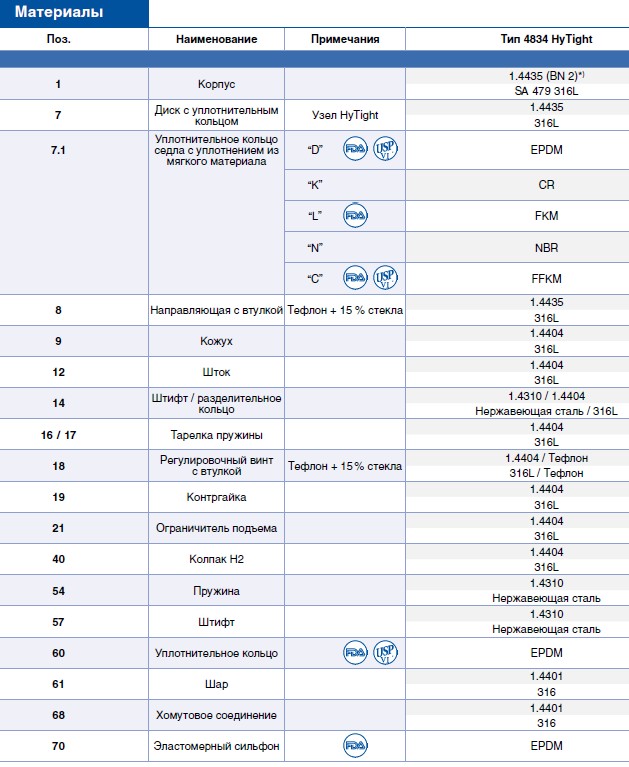Viewport: 629px width, 767px height.
Task: Click the USP VI icon in row 60
Action: coord(385,653)
